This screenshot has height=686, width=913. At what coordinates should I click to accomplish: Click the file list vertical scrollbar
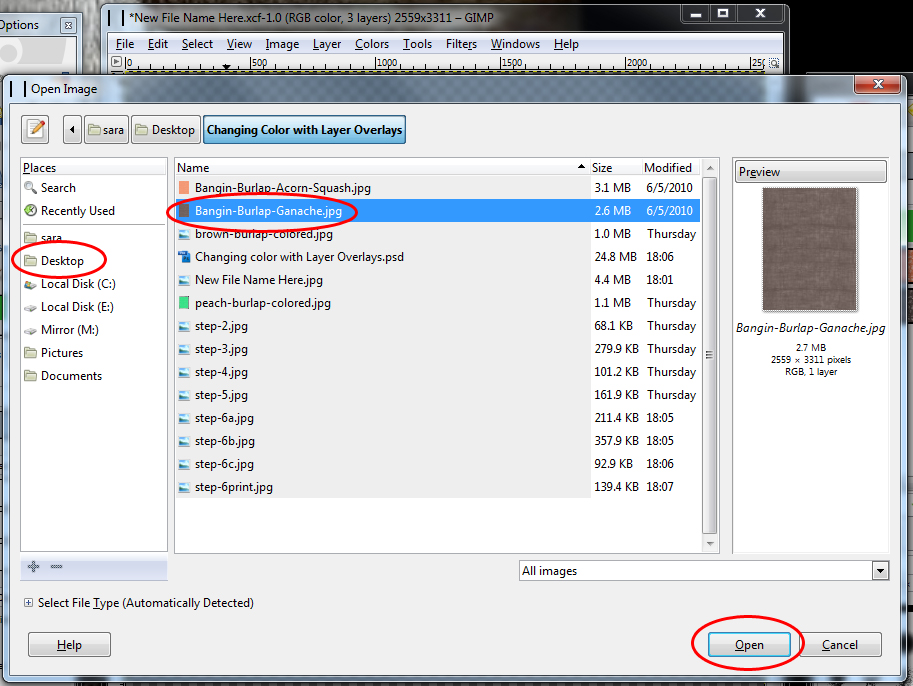pyautogui.click(x=709, y=355)
